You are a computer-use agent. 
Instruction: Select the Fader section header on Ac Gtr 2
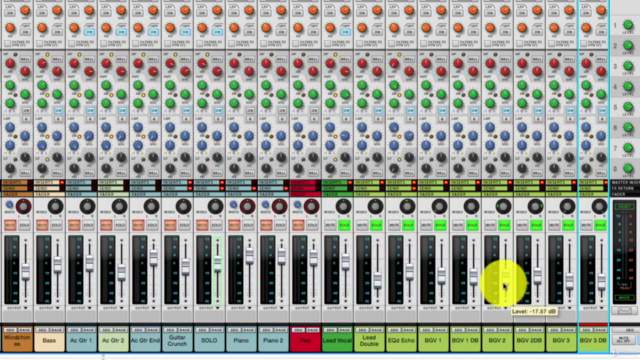tap(113, 194)
